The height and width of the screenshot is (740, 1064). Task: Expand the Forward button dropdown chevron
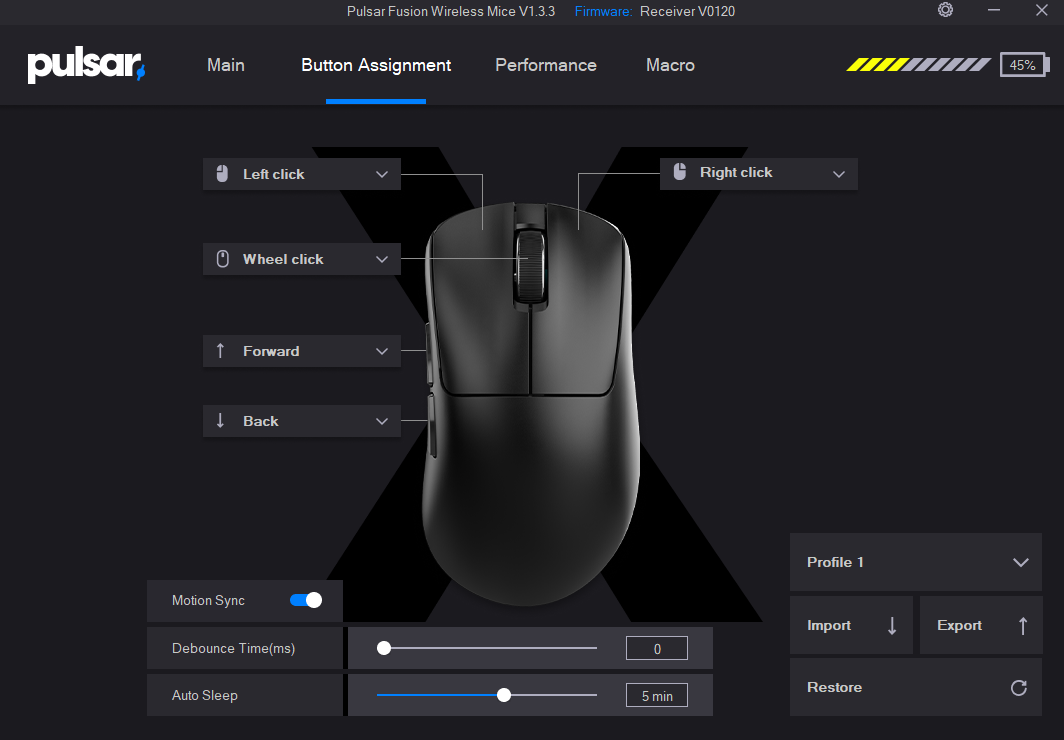click(382, 351)
